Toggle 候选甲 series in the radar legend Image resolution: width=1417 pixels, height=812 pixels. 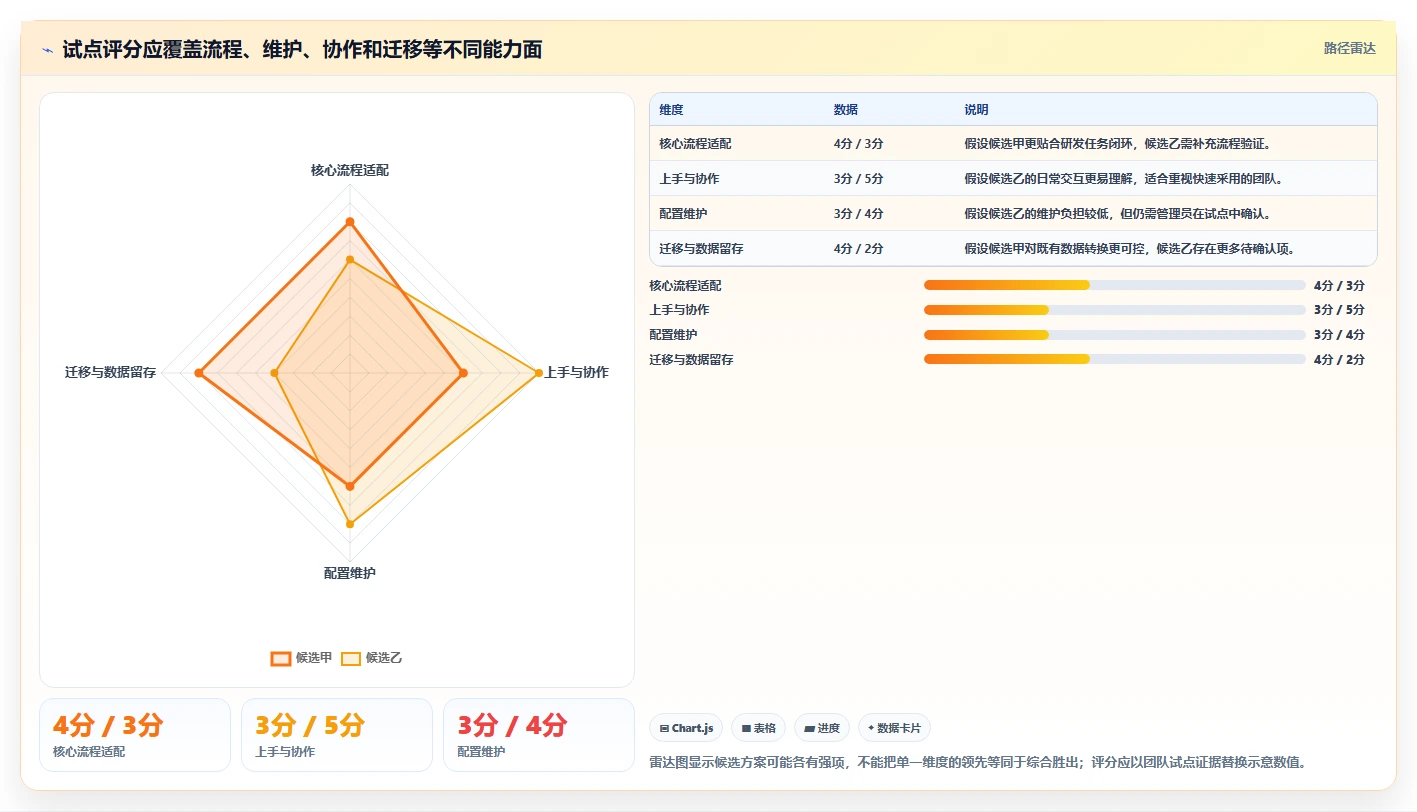click(x=302, y=658)
